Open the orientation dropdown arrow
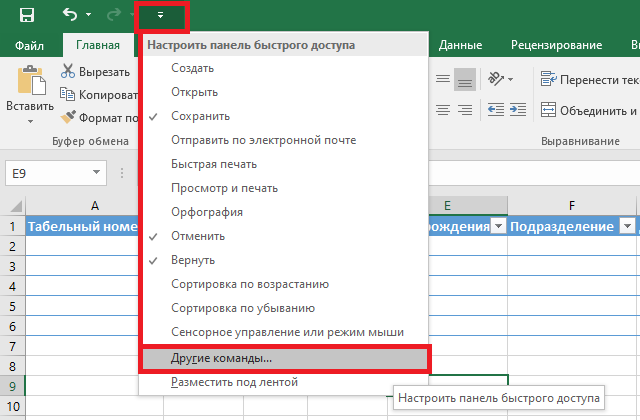 click(x=511, y=79)
